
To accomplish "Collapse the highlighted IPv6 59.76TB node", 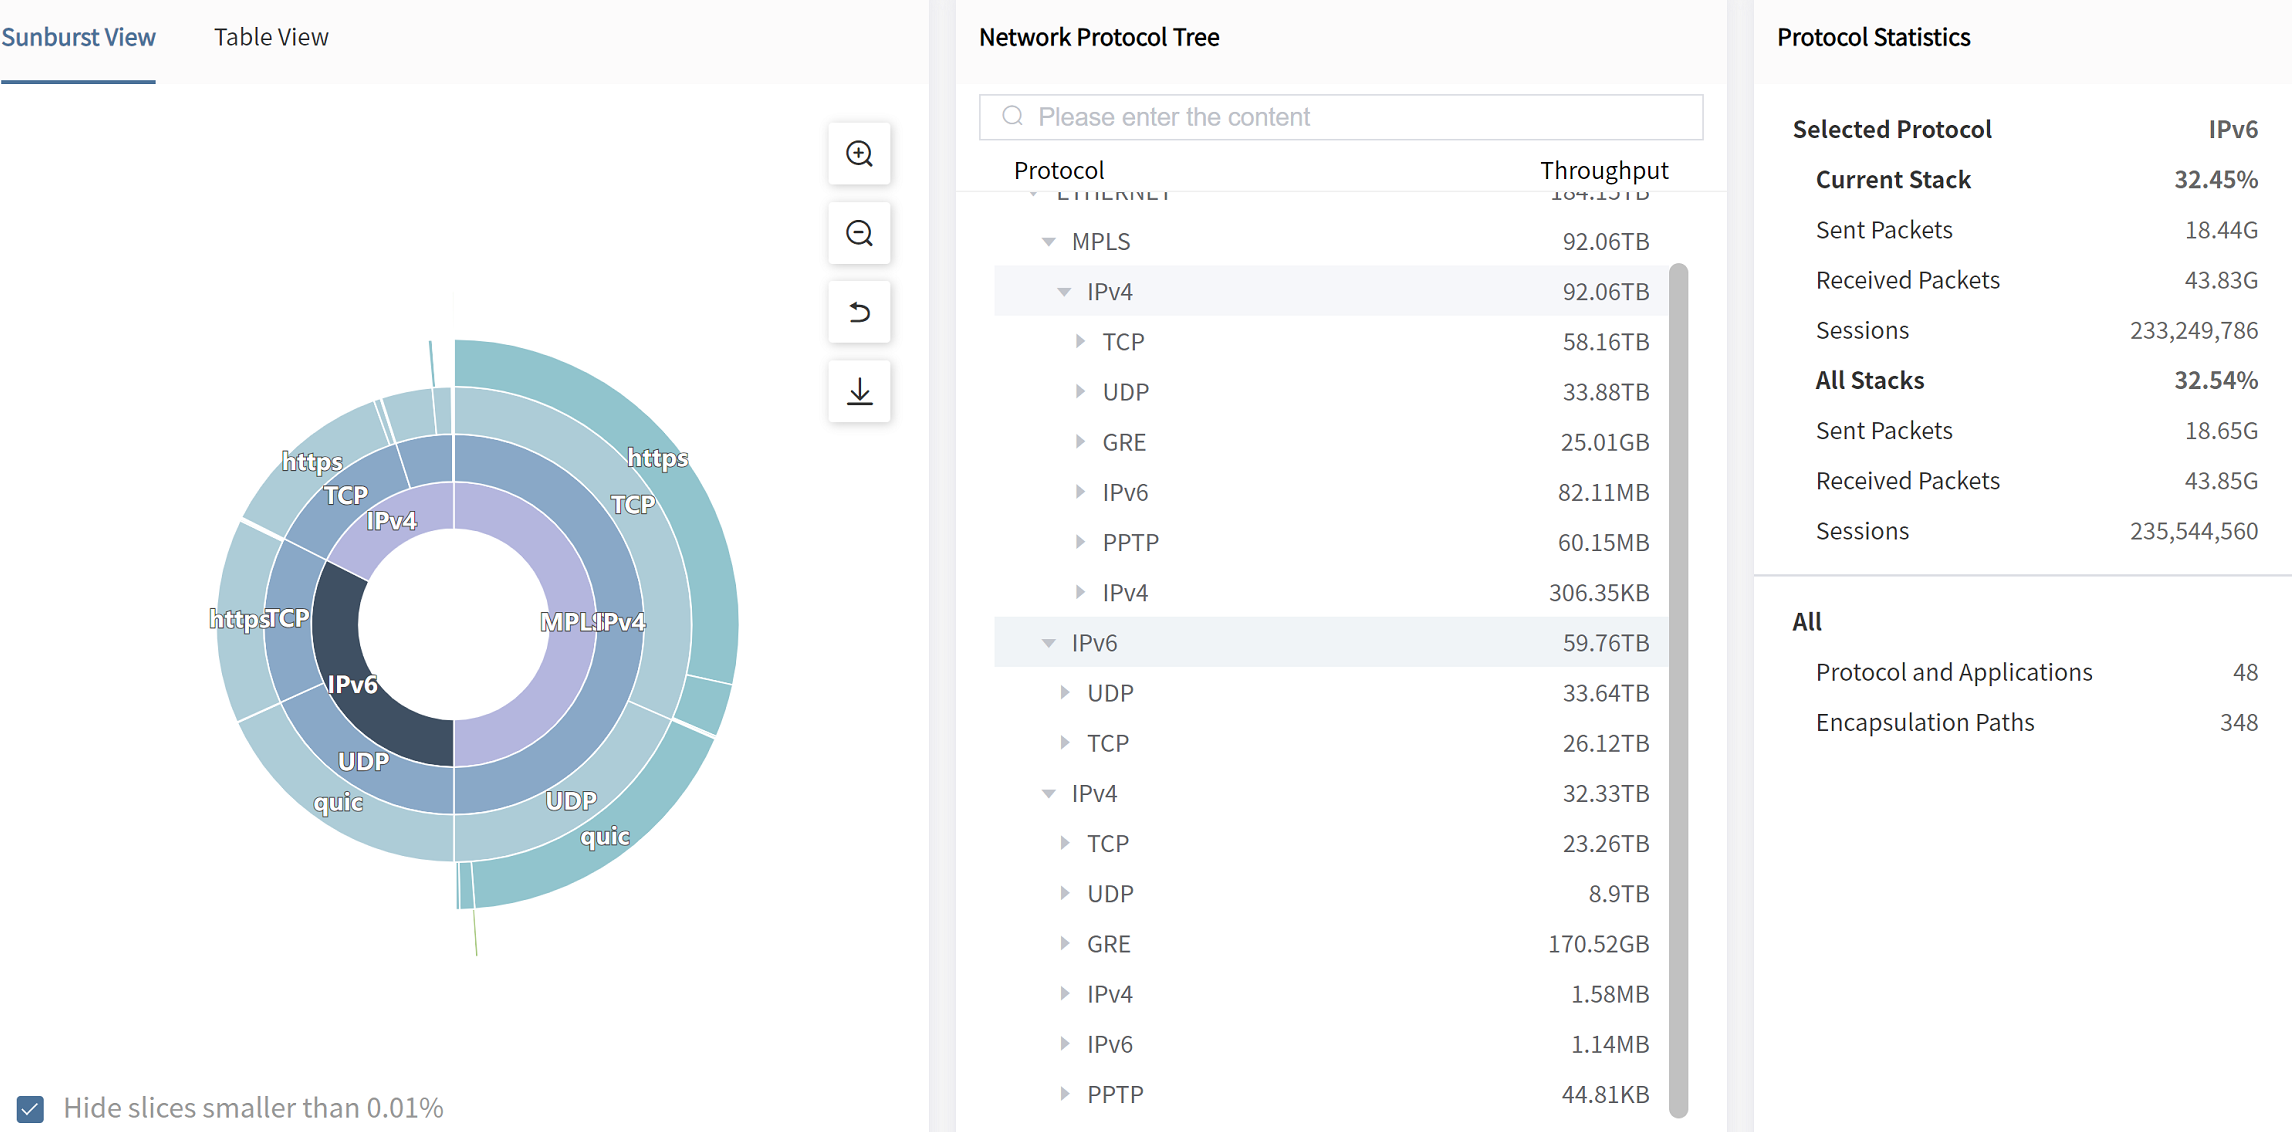I will tap(1048, 642).
